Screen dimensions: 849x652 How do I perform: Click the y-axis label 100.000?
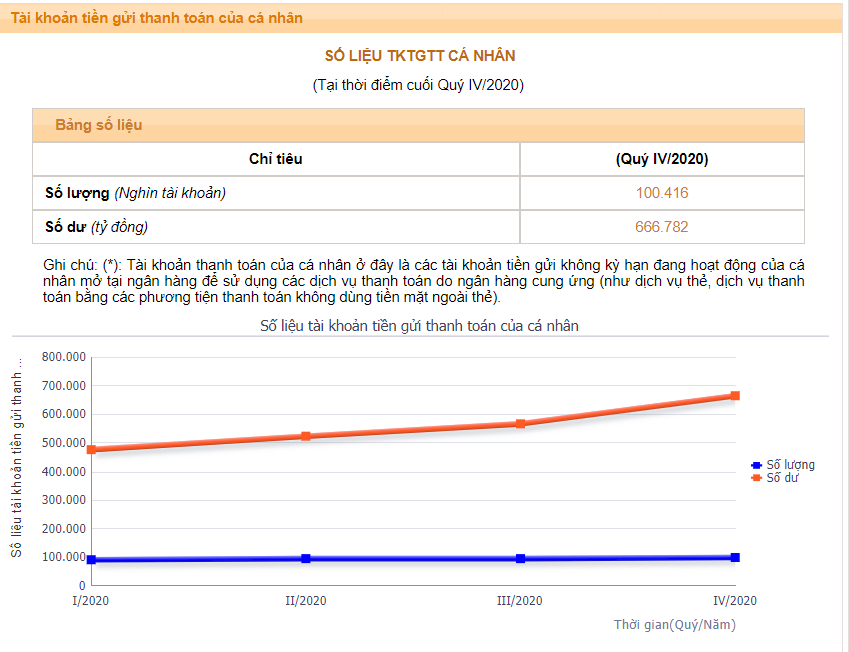point(64,557)
